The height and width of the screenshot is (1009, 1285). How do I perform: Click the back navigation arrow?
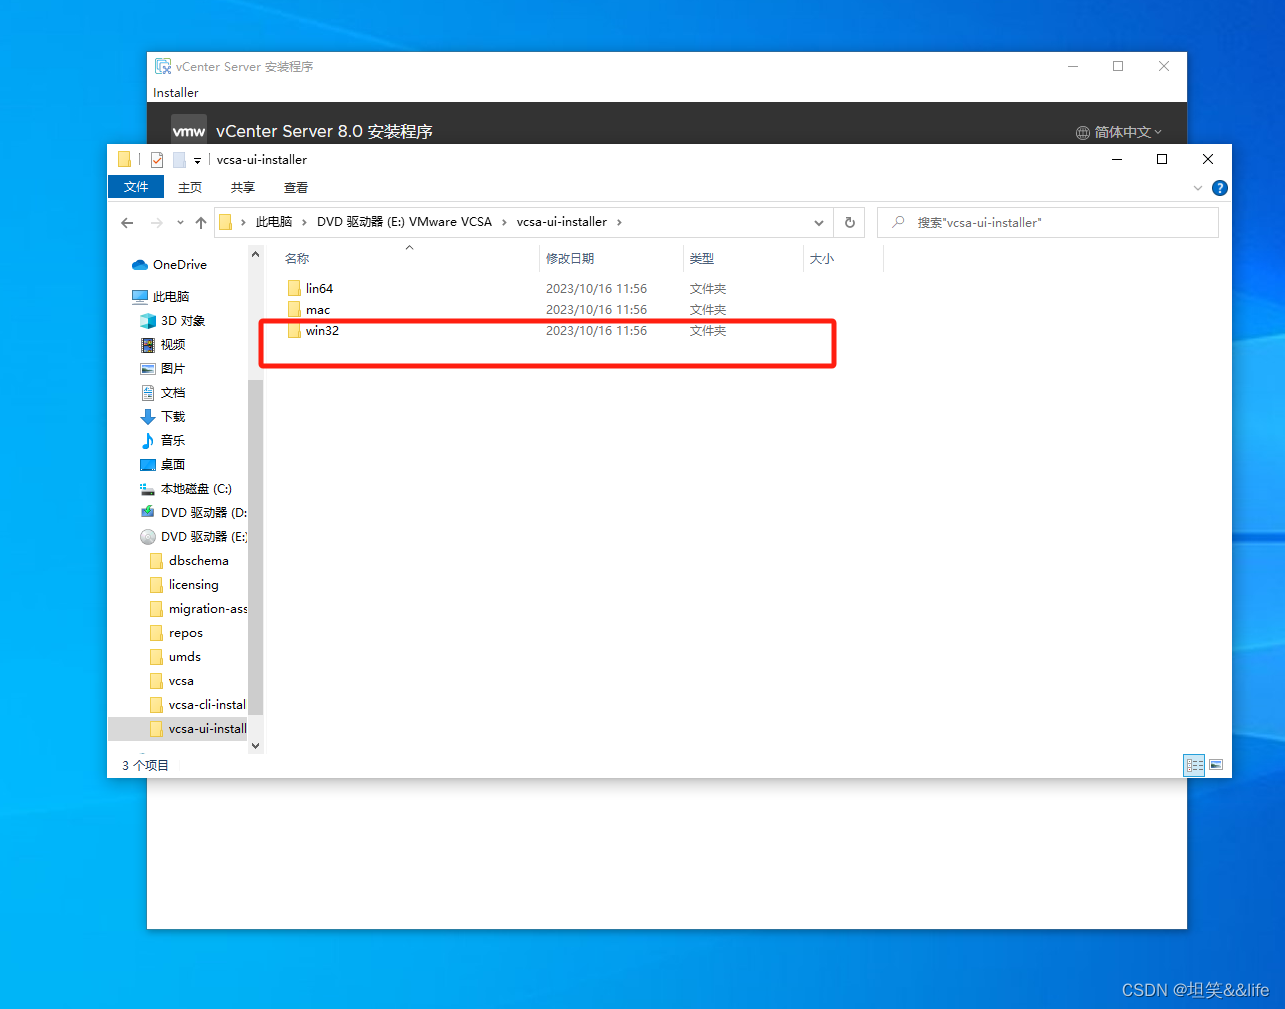(127, 223)
